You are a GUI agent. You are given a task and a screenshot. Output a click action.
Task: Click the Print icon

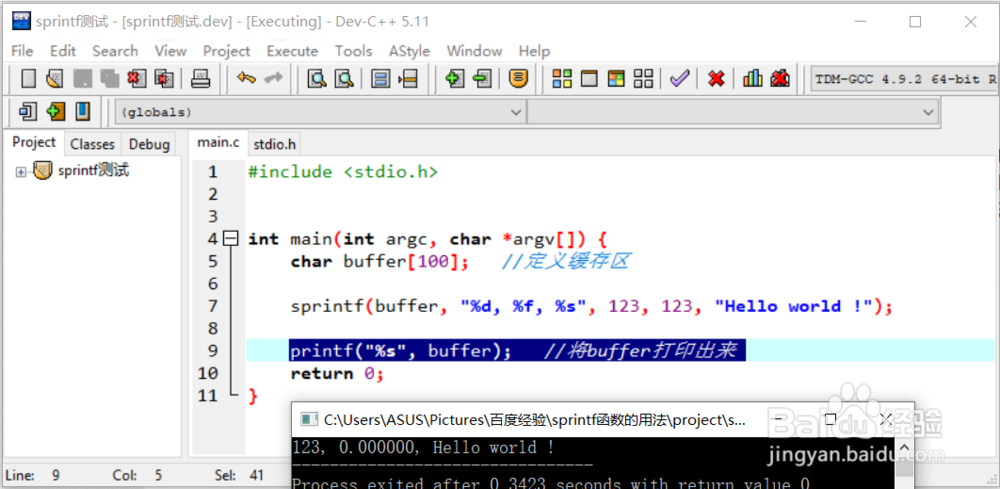tap(201, 79)
